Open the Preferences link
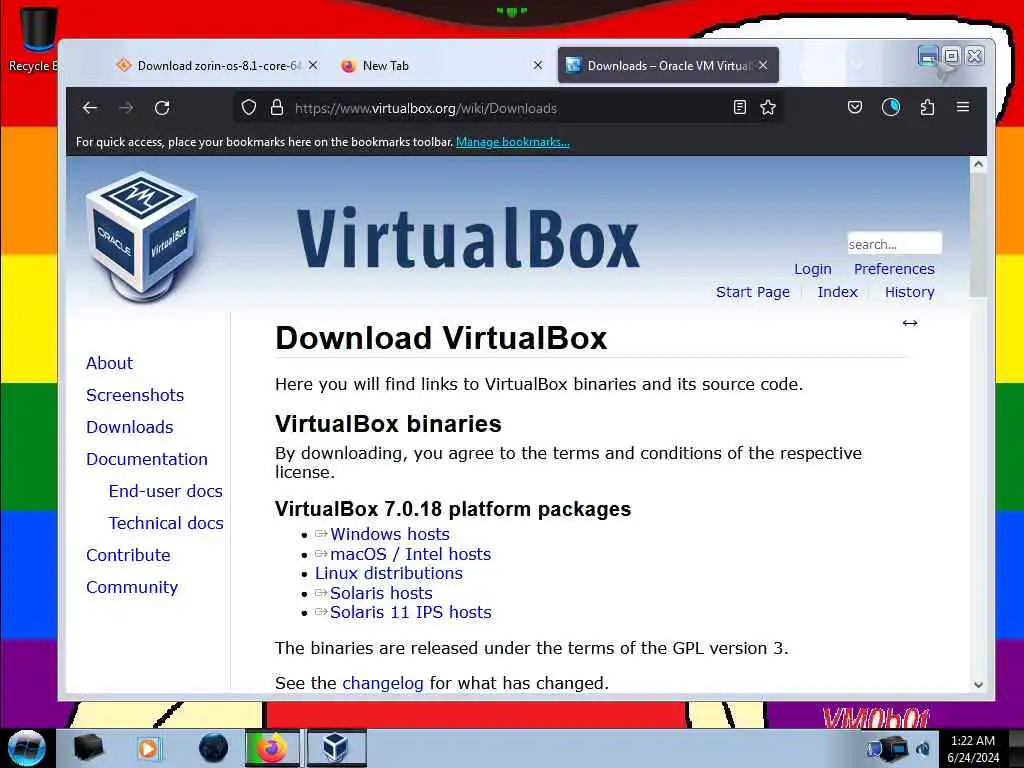 click(894, 269)
